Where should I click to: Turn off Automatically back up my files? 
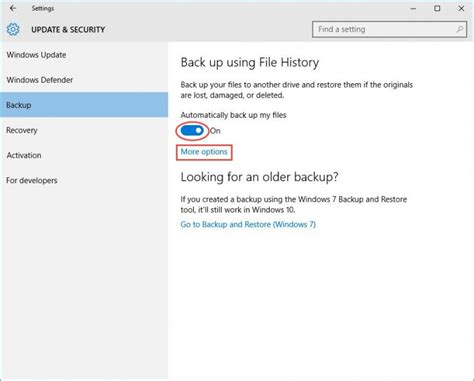pyautogui.click(x=192, y=130)
